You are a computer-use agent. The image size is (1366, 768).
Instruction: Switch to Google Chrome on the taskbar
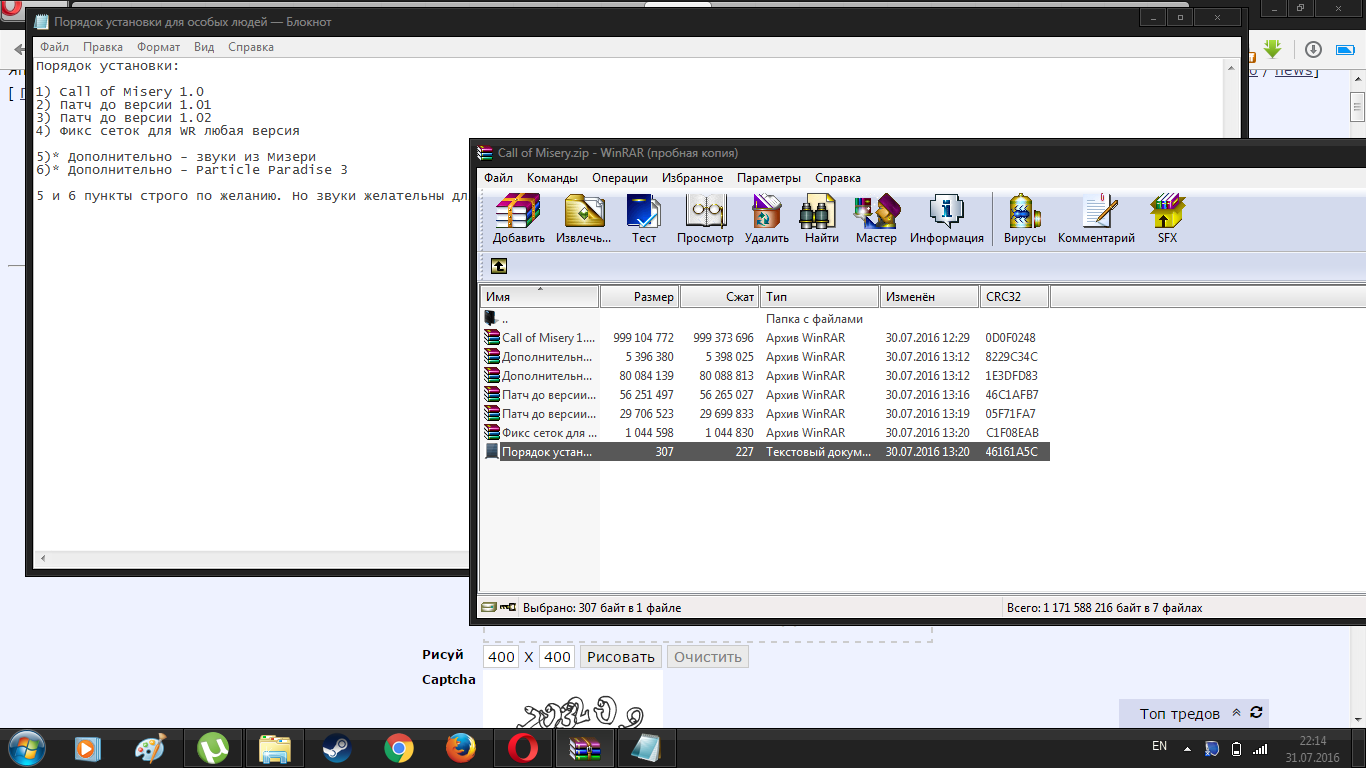(398, 748)
